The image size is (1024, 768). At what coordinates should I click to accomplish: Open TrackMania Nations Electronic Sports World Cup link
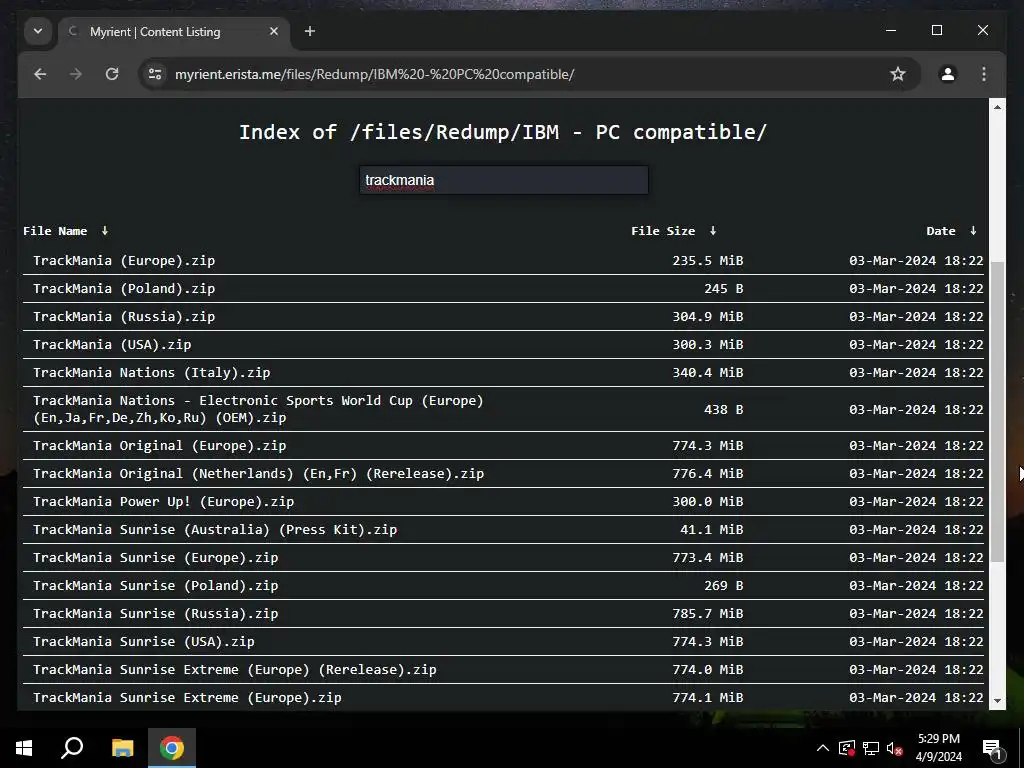259,409
